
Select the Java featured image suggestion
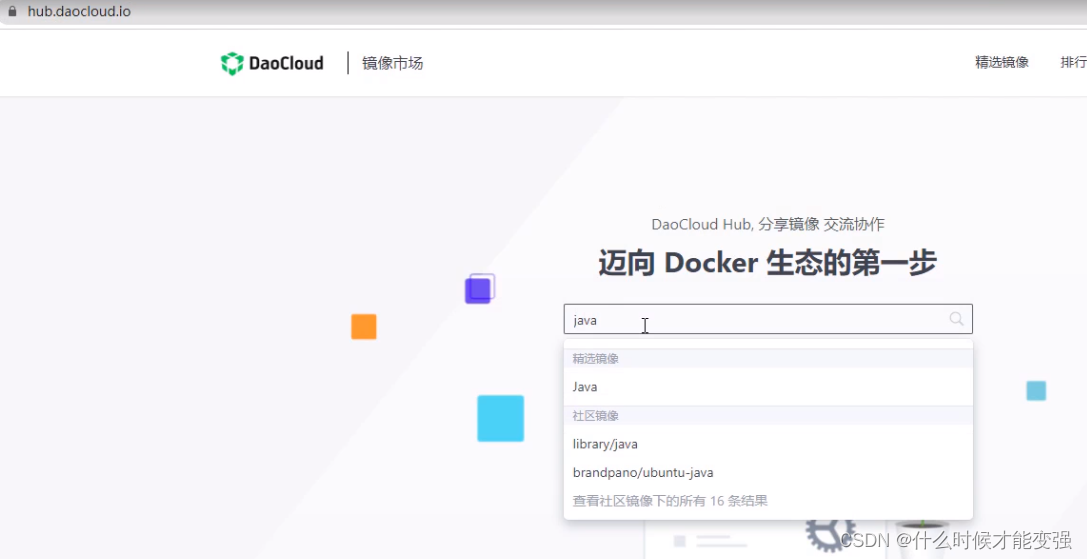pos(768,387)
